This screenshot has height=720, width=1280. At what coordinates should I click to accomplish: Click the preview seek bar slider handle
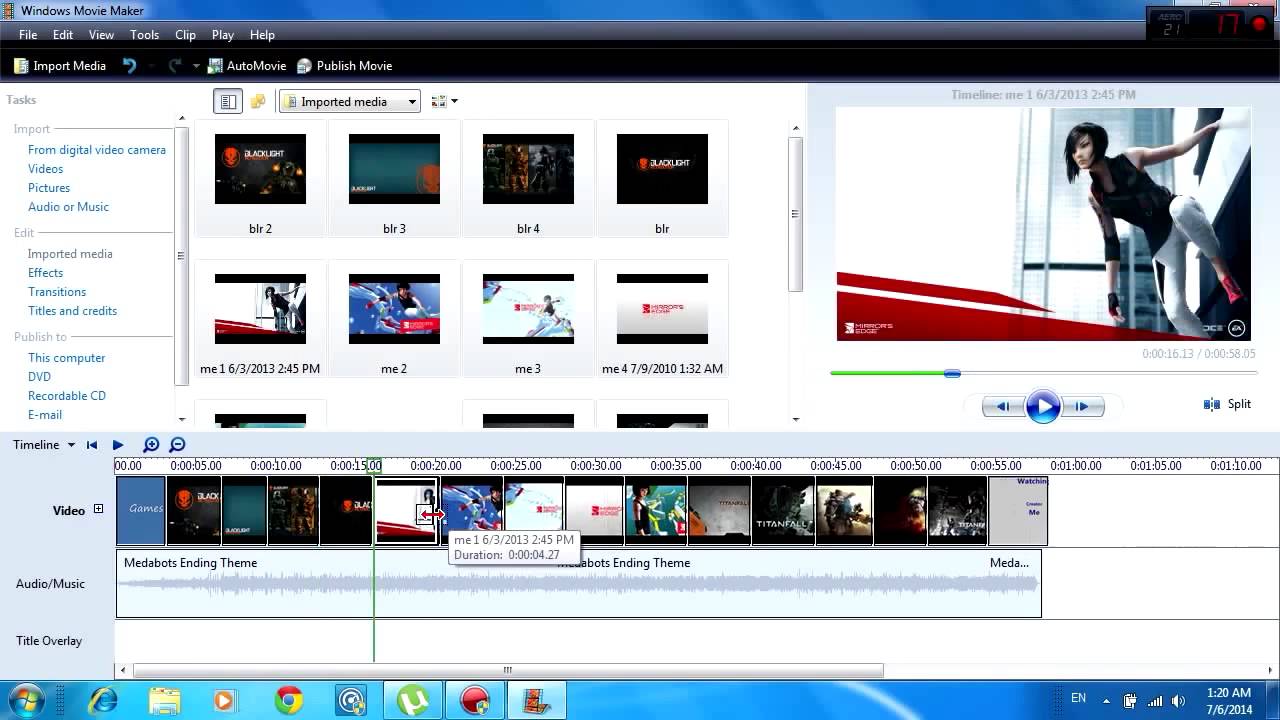pos(952,373)
